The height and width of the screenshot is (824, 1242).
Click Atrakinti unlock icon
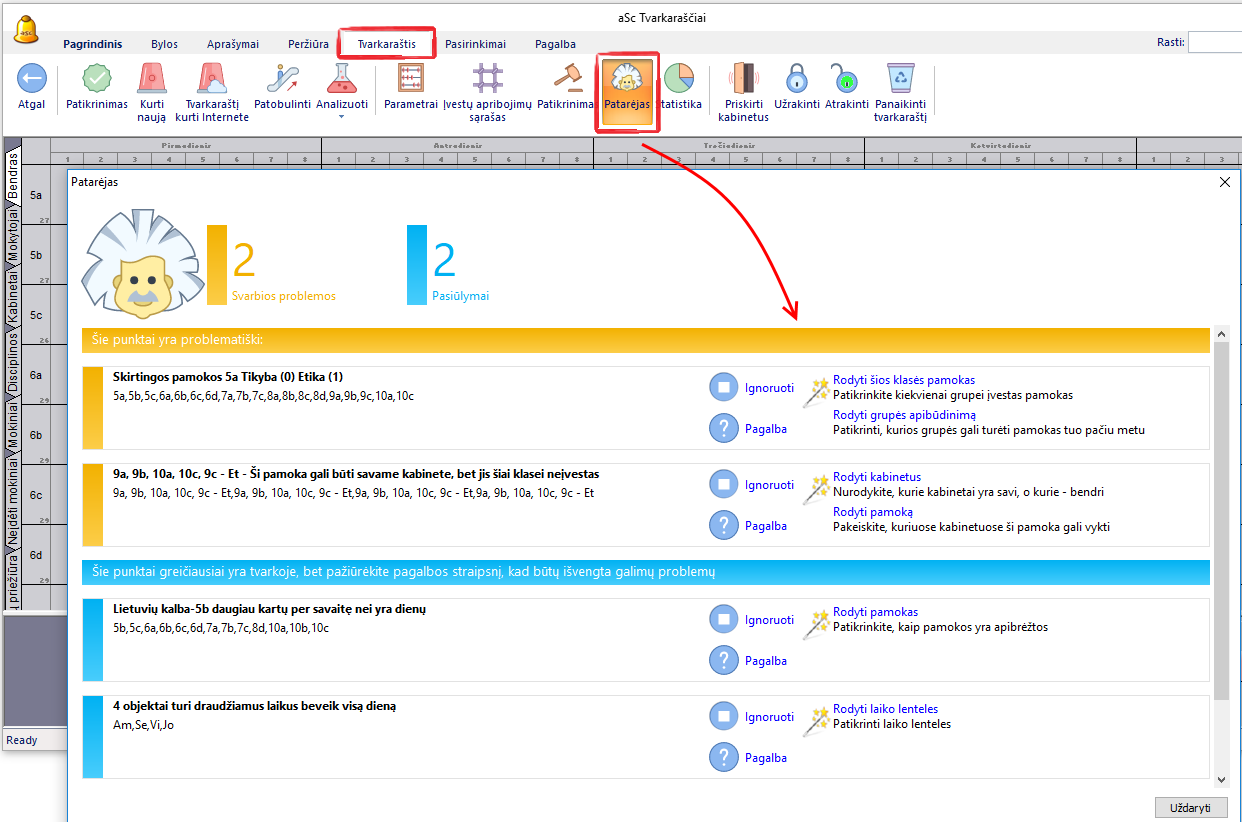(x=846, y=79)
